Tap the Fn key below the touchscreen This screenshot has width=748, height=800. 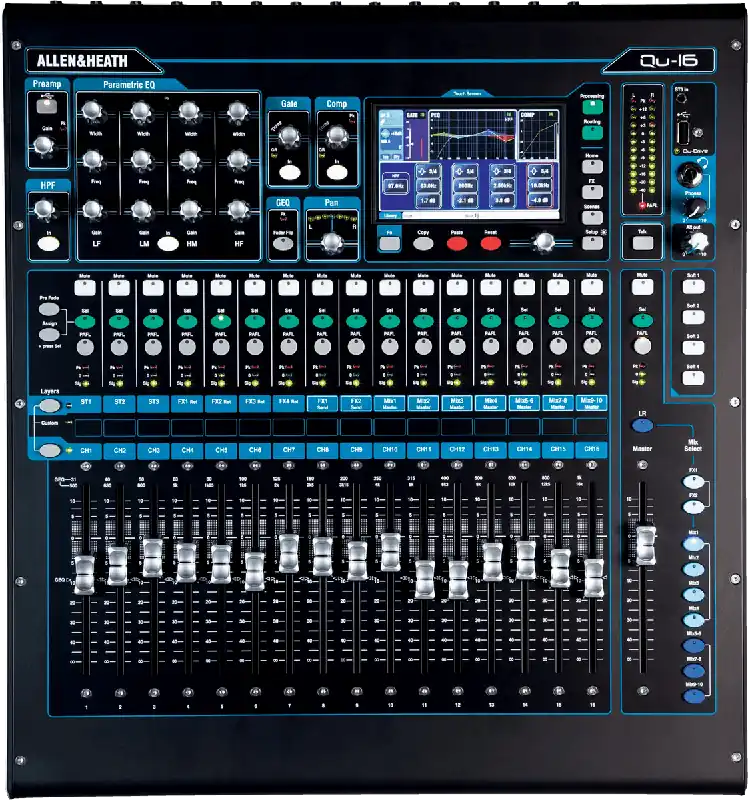point(389,243)
